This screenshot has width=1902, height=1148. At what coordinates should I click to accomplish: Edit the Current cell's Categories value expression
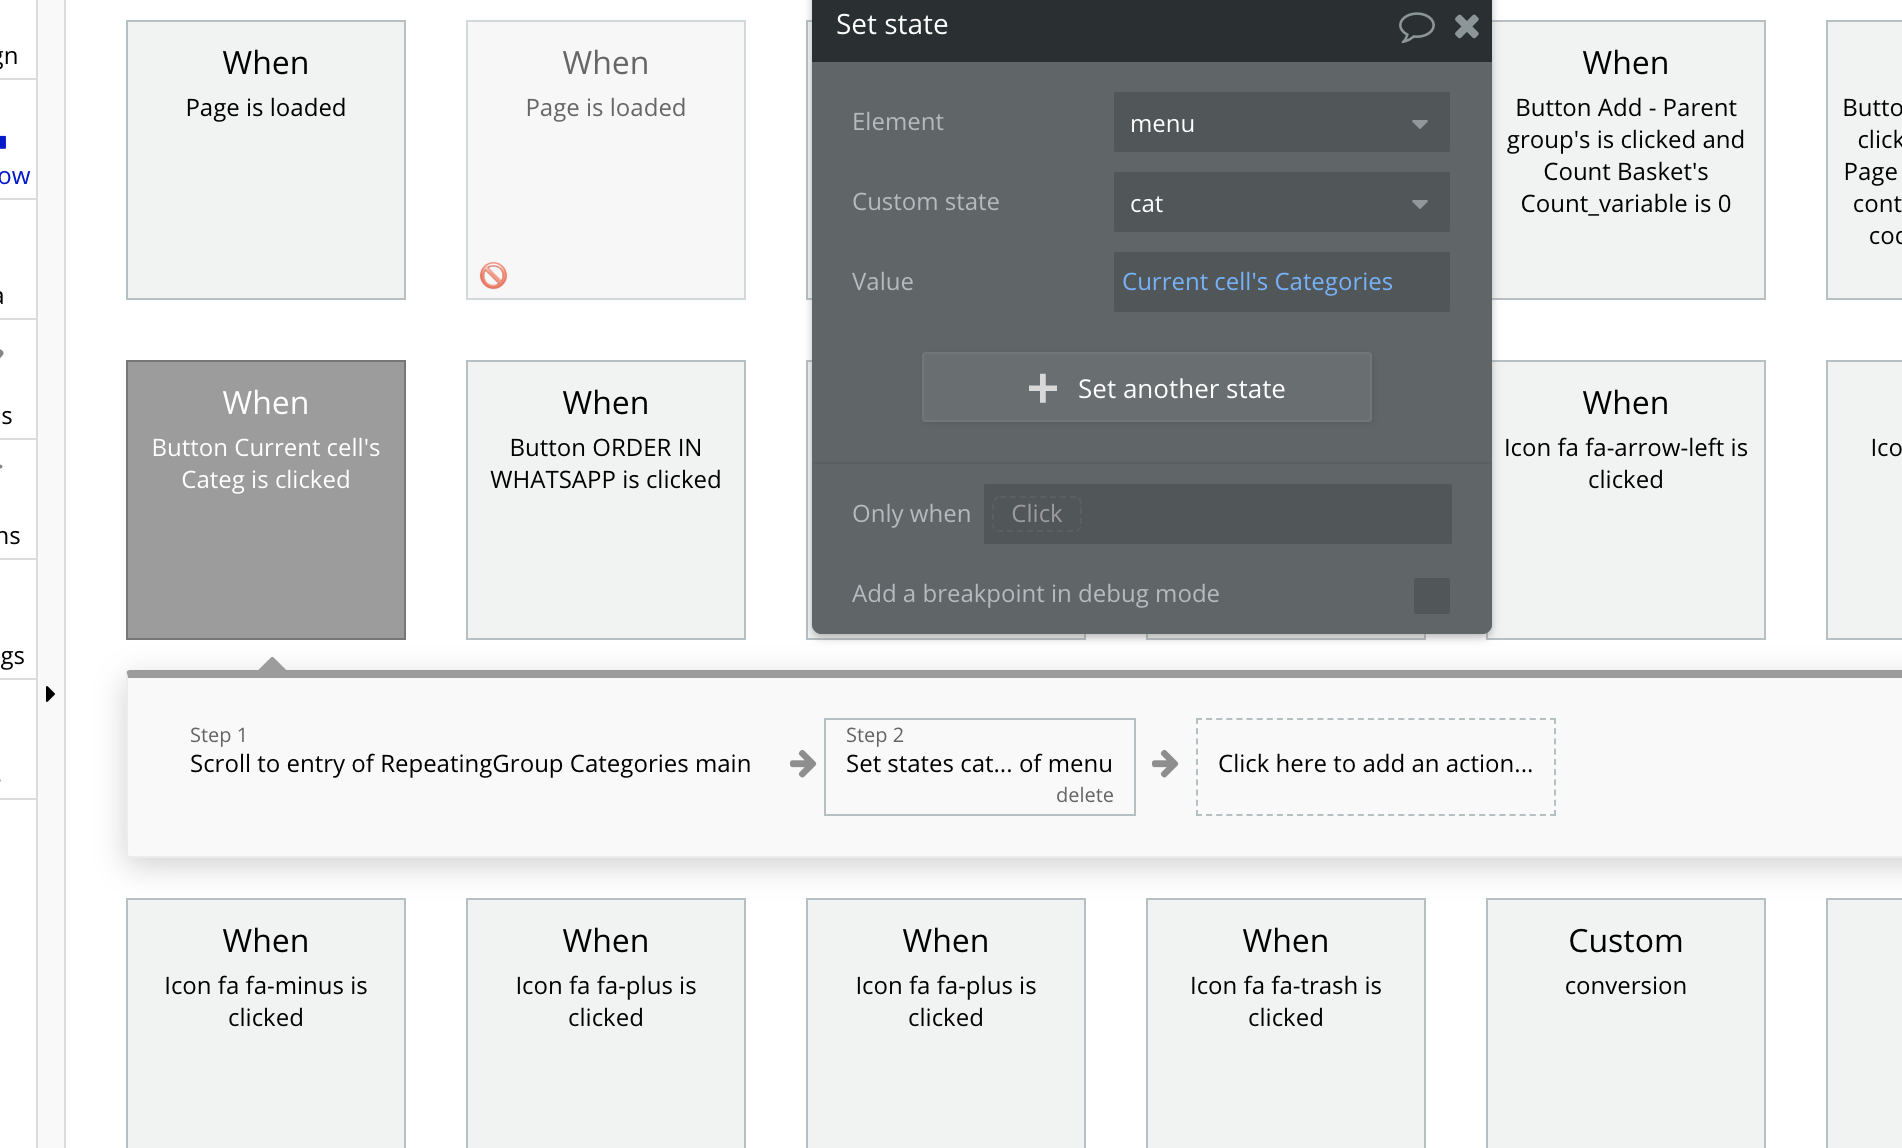(x=1257, y=282)
